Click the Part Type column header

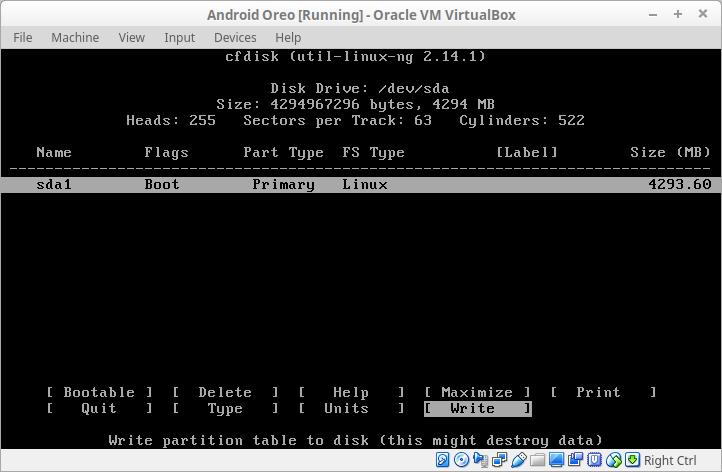point(283,152)
